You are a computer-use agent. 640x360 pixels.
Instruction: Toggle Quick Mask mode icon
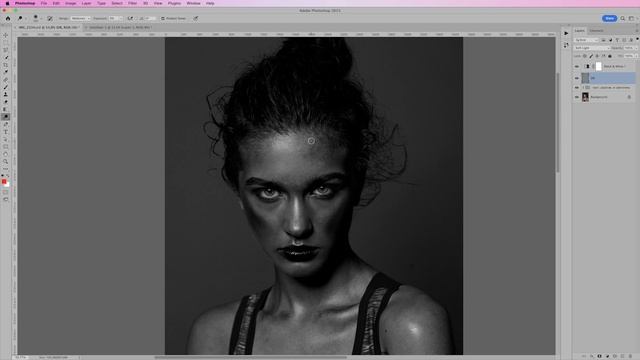point(6,192)
